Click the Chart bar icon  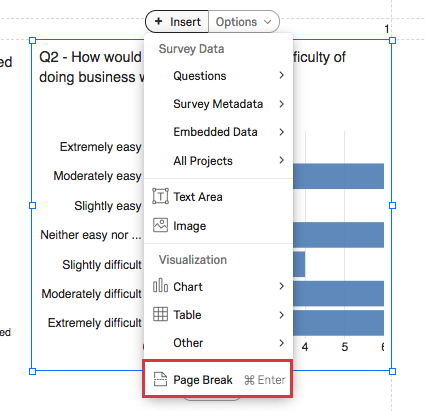[160, 286]
